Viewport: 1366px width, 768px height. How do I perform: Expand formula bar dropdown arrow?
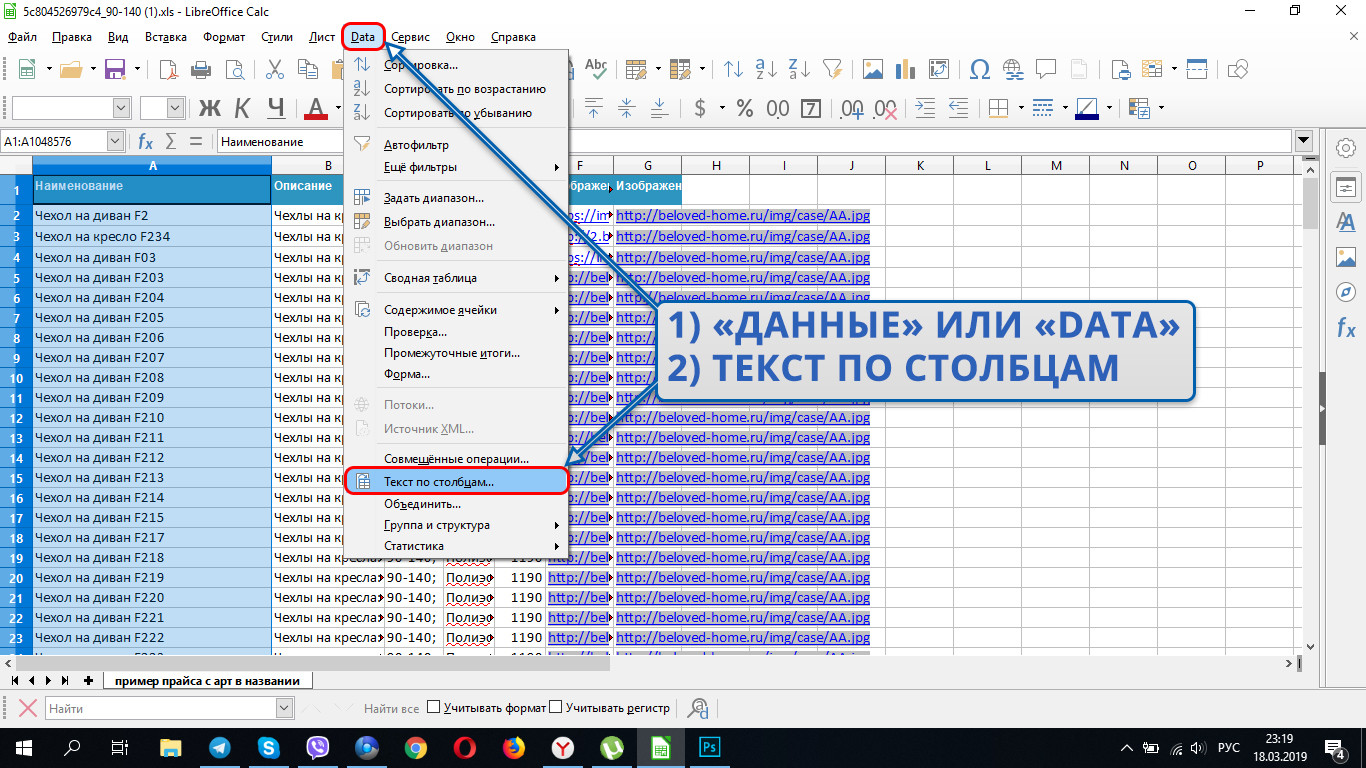[x=1303, y=142]
